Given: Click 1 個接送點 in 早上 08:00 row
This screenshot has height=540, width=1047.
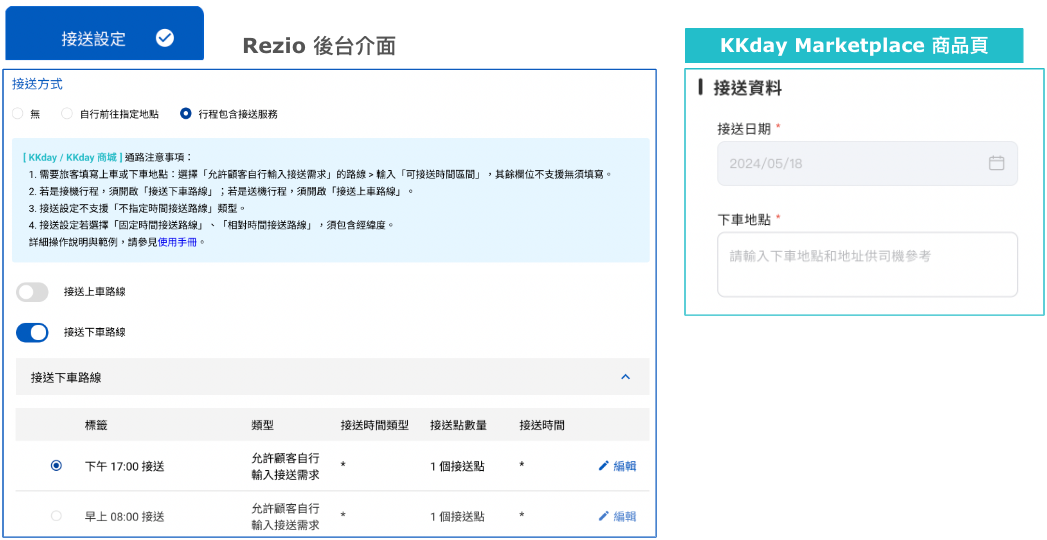Looking at the screenshot, I should point(457,516).
